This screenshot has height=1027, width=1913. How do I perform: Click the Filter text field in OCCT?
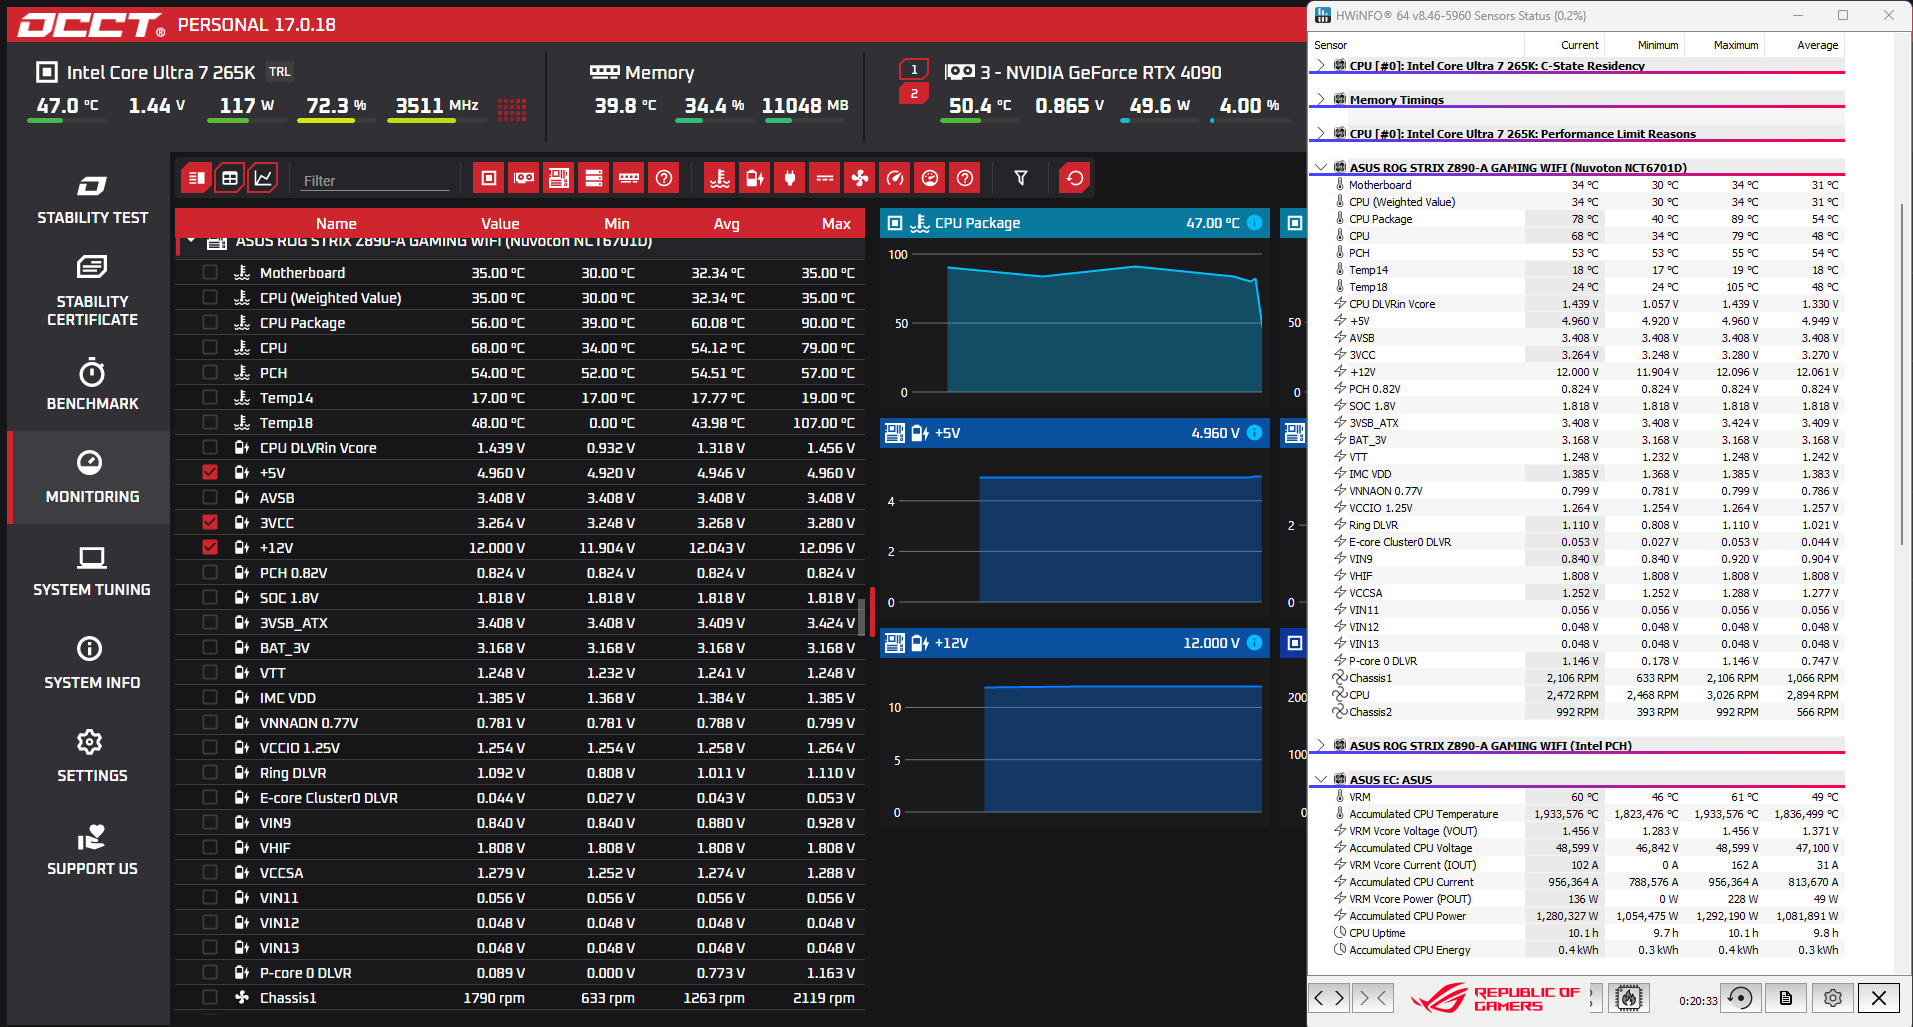click(375, 181)
